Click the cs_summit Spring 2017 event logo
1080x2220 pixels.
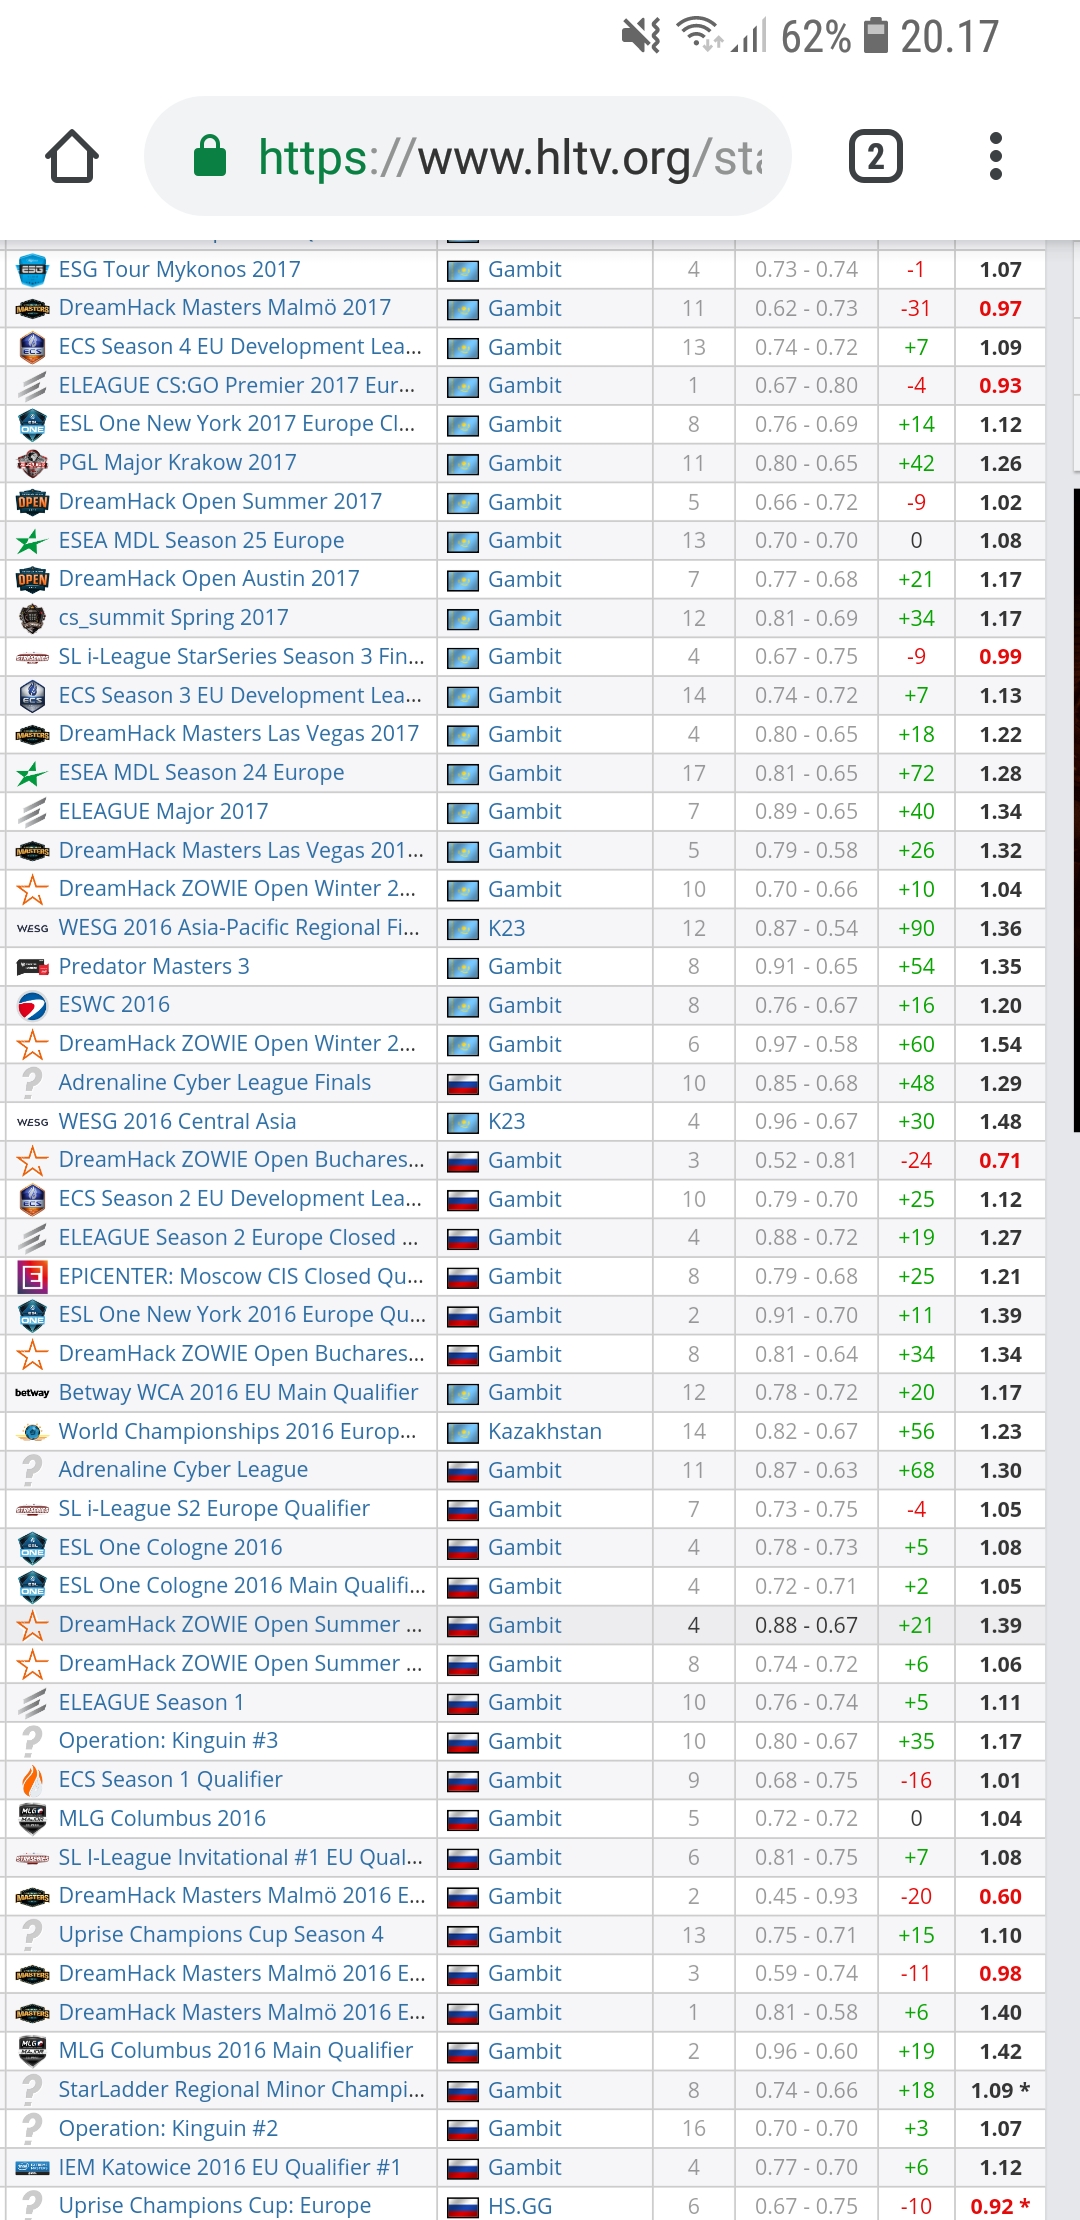32,618
